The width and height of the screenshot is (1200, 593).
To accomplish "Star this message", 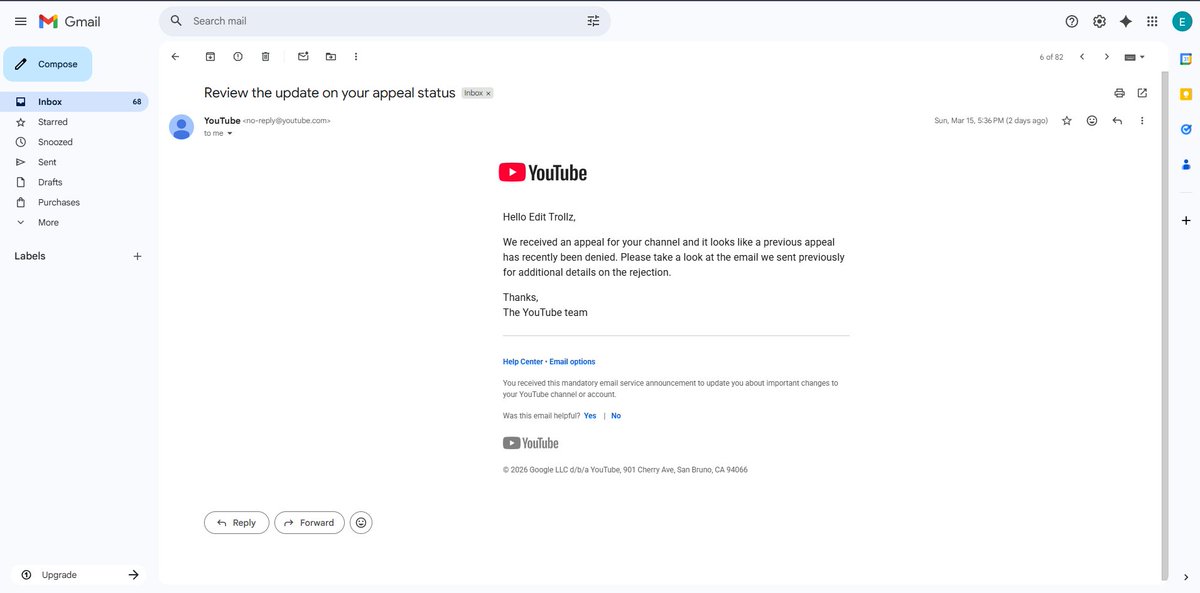I will [x=1067, y=121].
